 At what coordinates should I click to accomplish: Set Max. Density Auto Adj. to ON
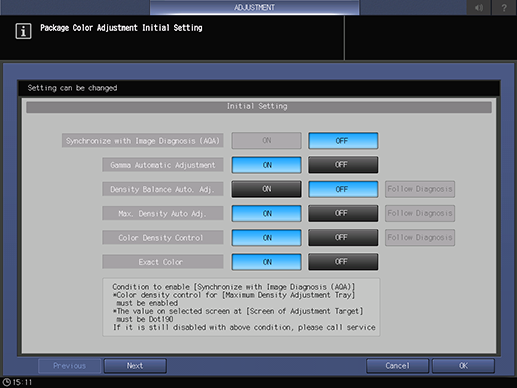tap(267, 213)
